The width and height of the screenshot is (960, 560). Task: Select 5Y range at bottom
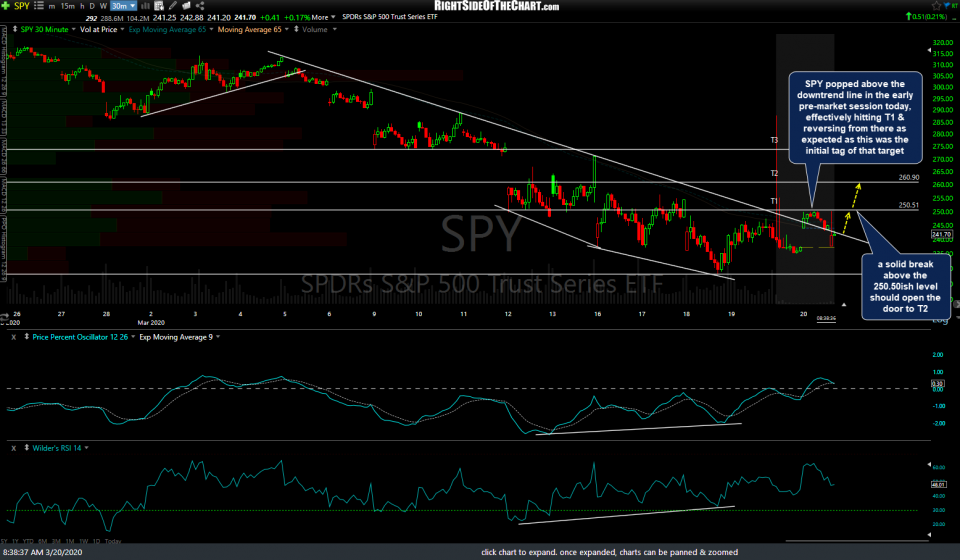[4, 541]
